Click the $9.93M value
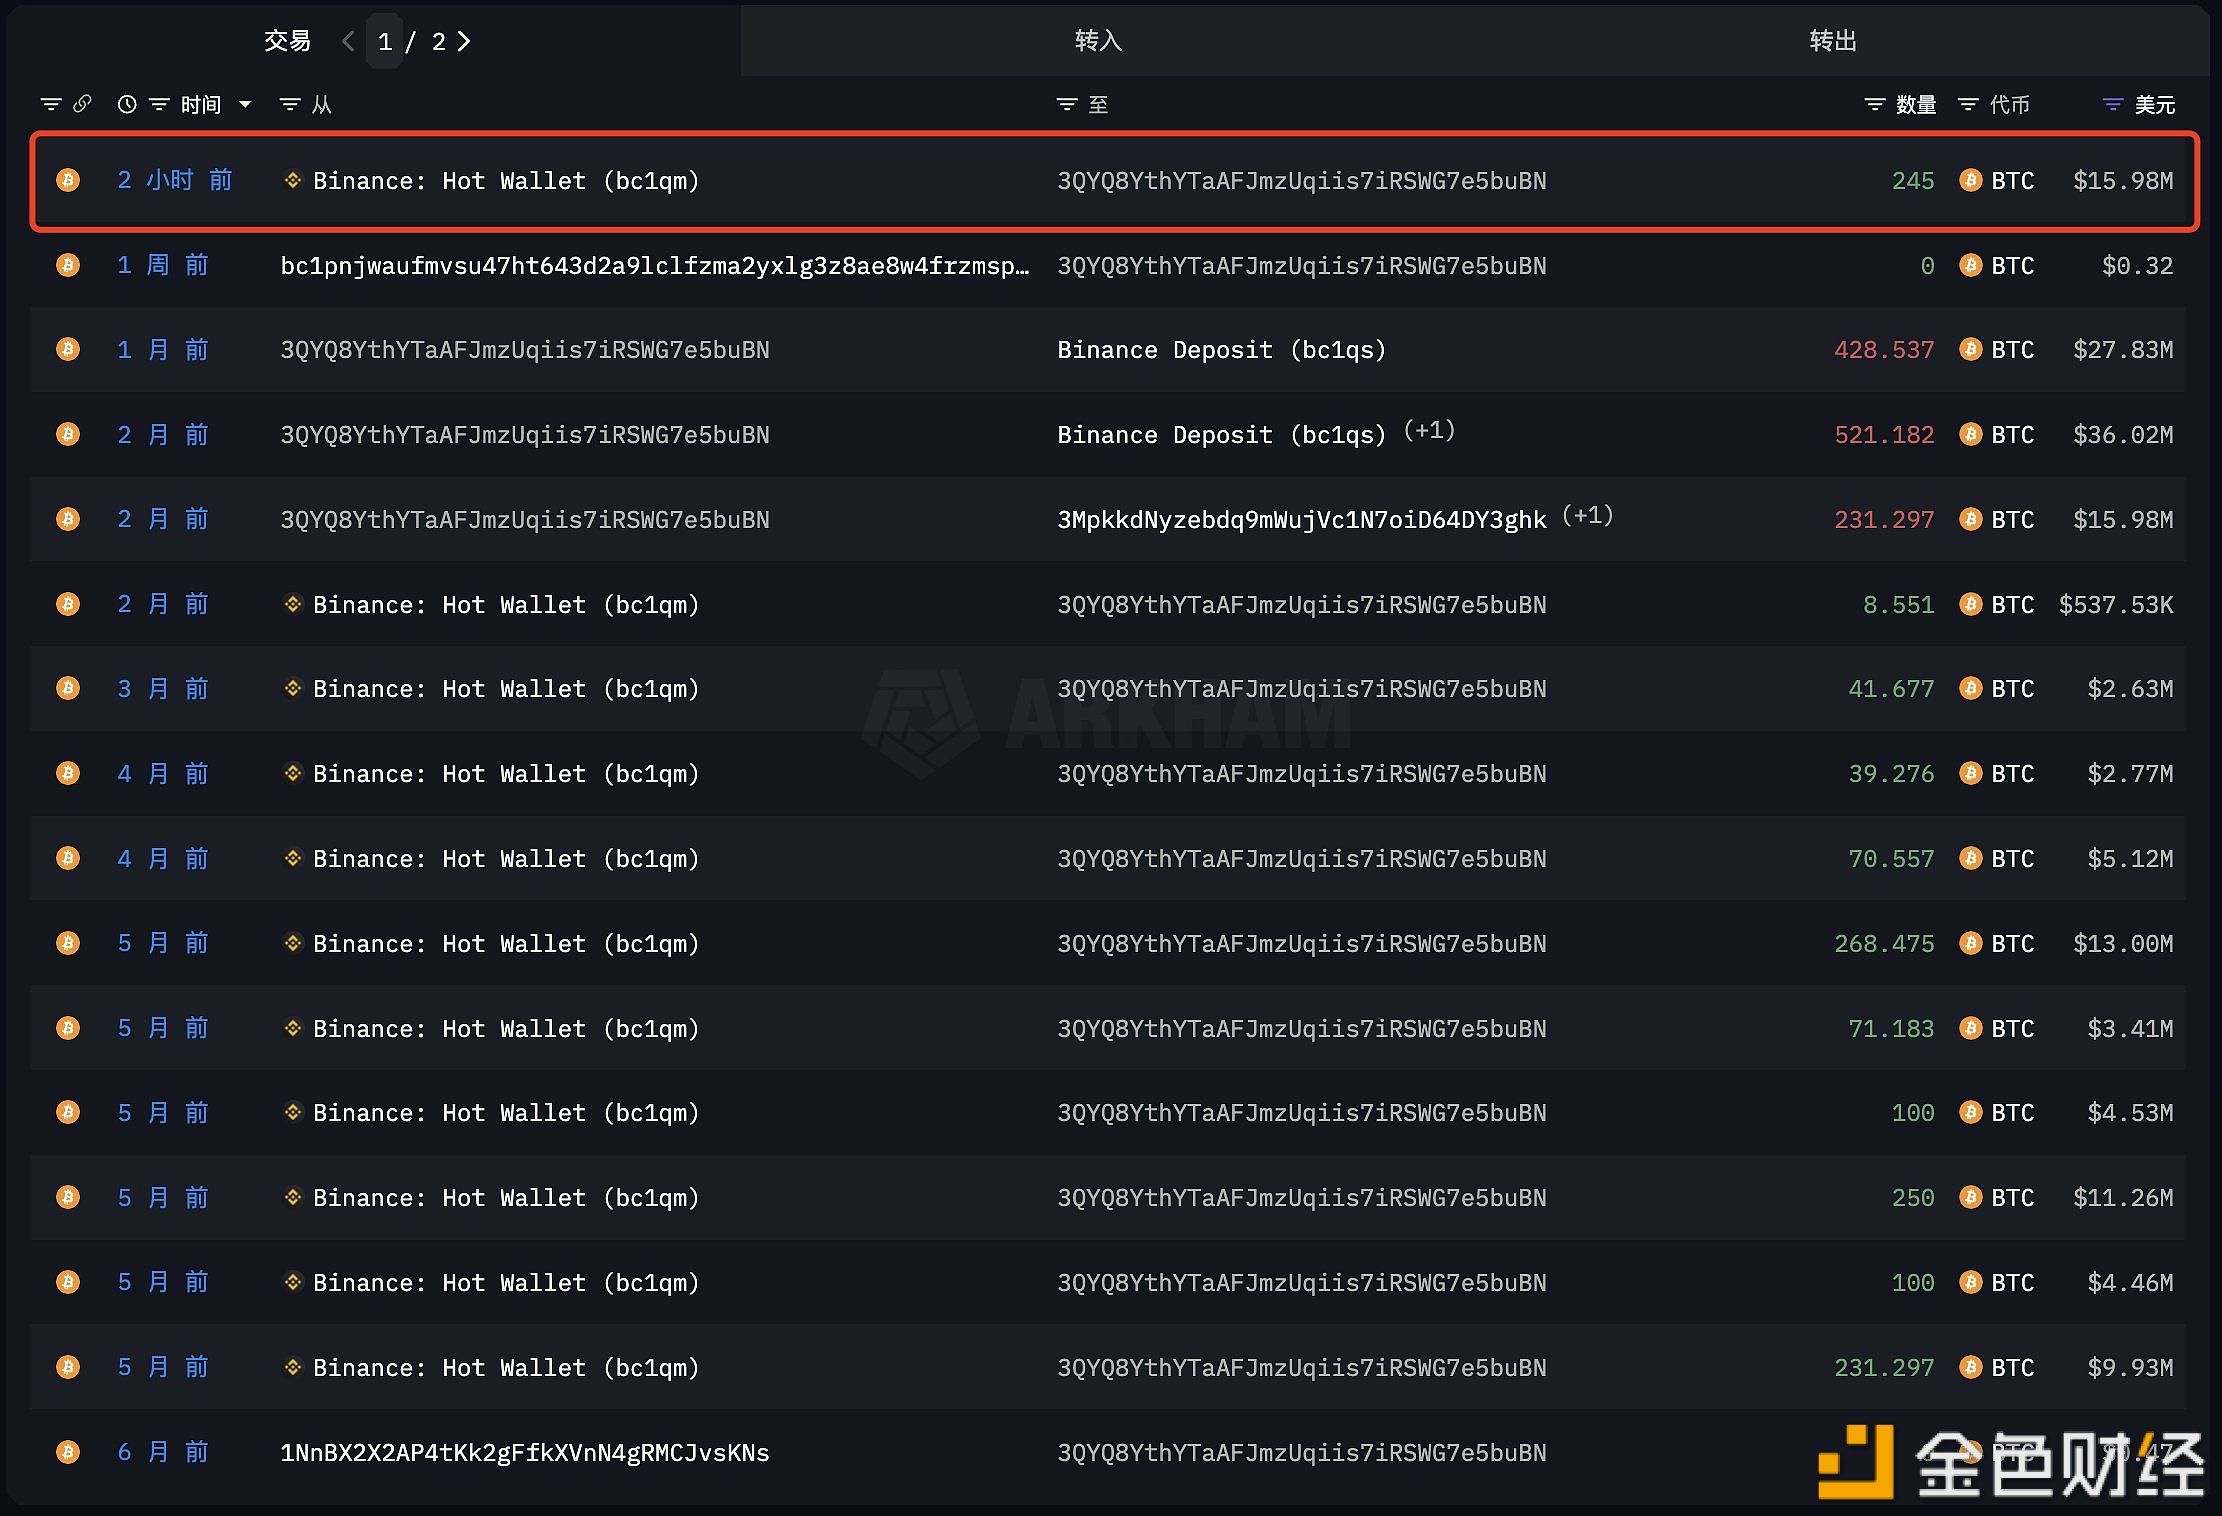The image size is (2222, 1516). 2130,1368
